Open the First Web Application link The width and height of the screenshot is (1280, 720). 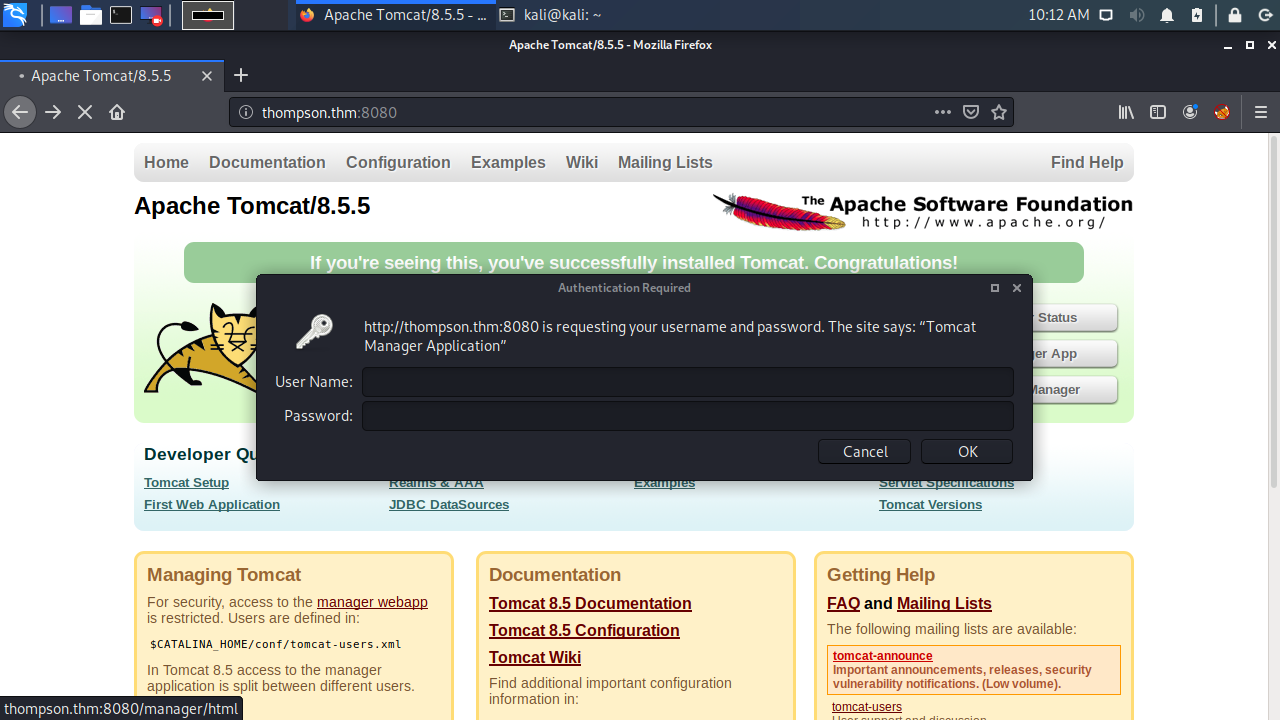(x=212, y=505)
